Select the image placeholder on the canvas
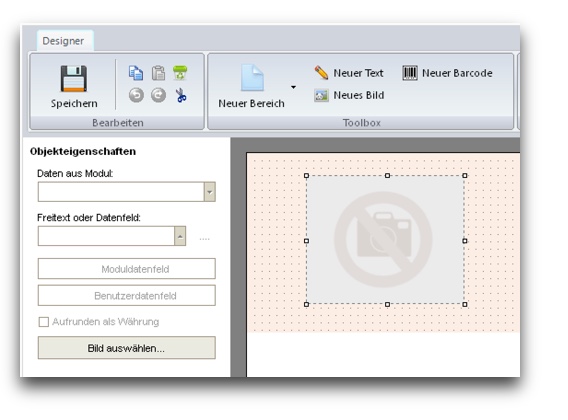Image resolution: width=568 pixels, height=420 pixels. (x=385, y=240)
